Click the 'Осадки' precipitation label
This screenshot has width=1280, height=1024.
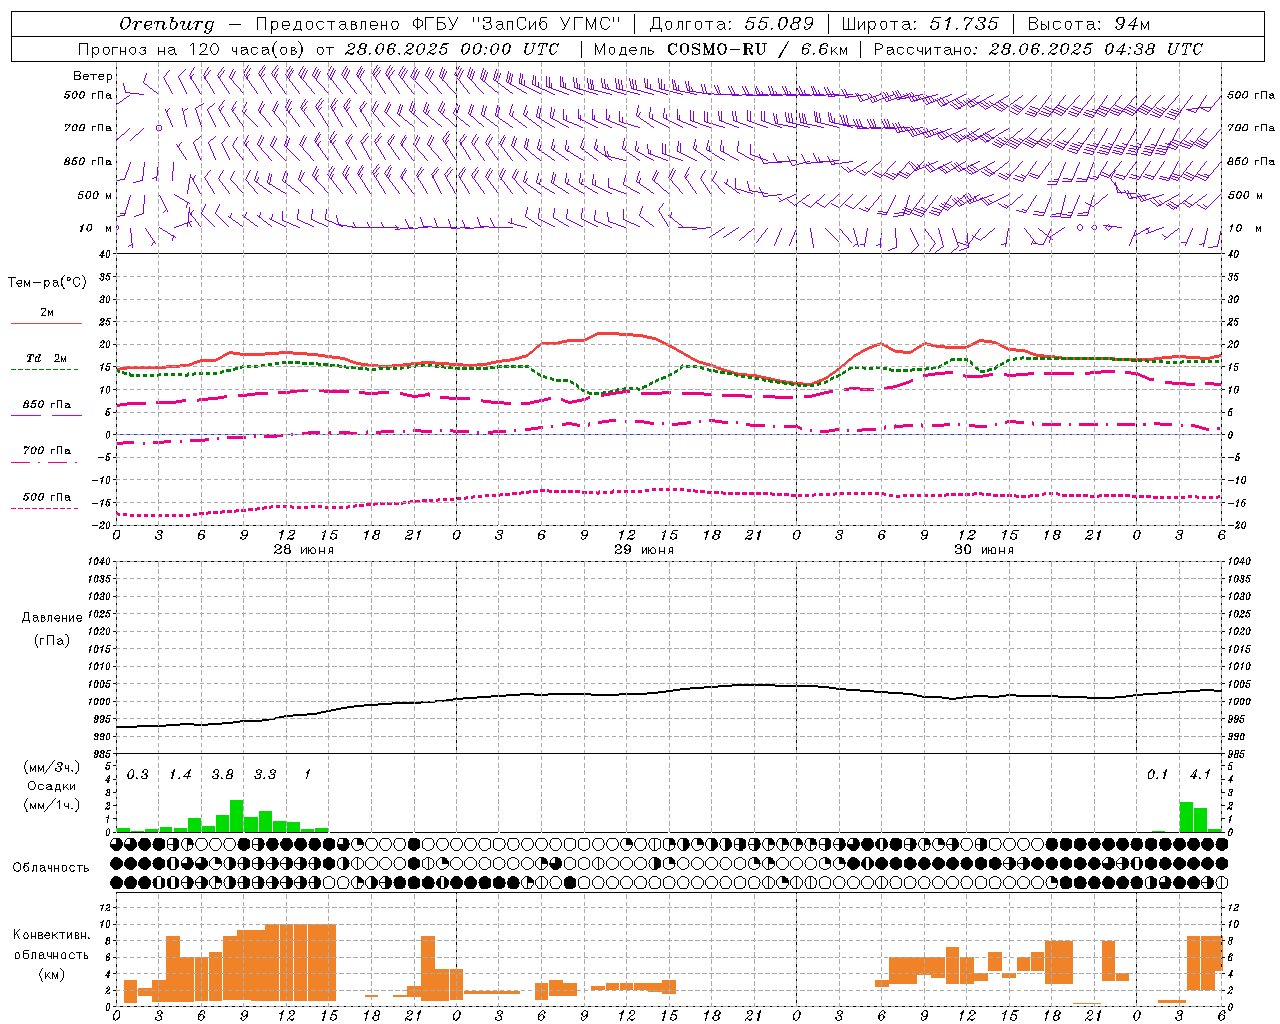(x=51, y=786)
